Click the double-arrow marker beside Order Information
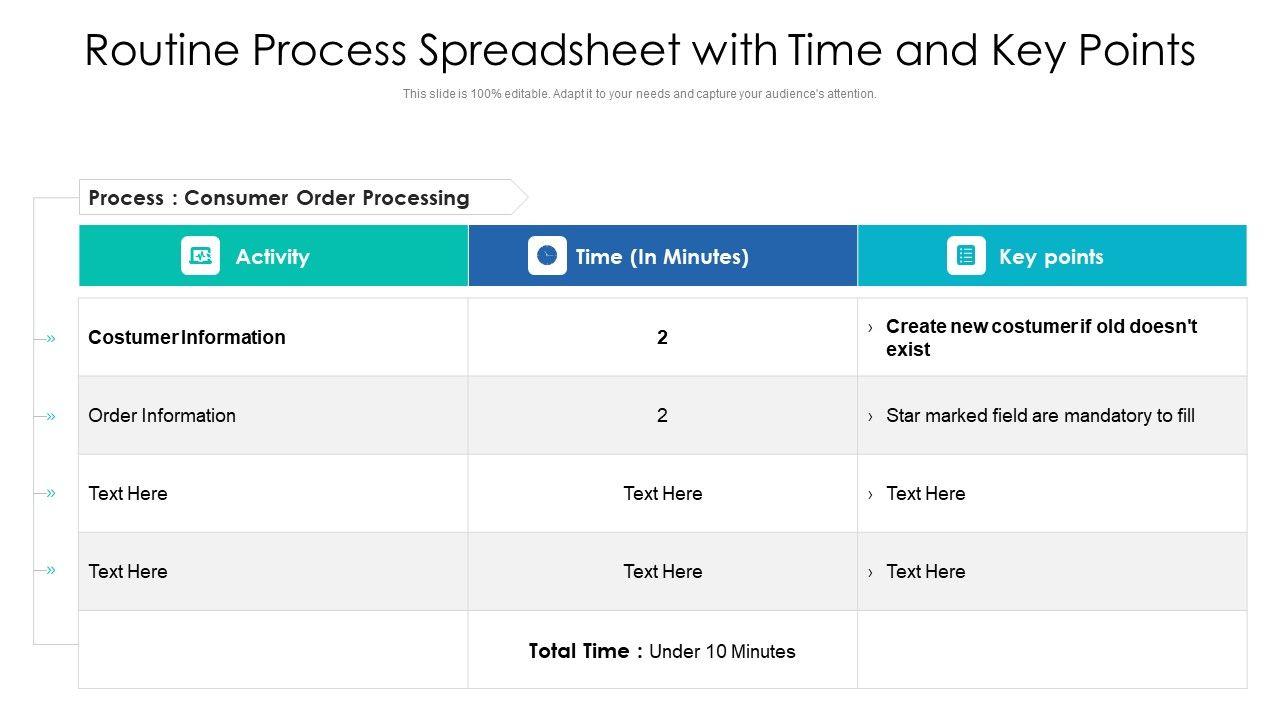Image resolution: width=1280 pixels, height=720 pixels. click(x=50, y=416)
